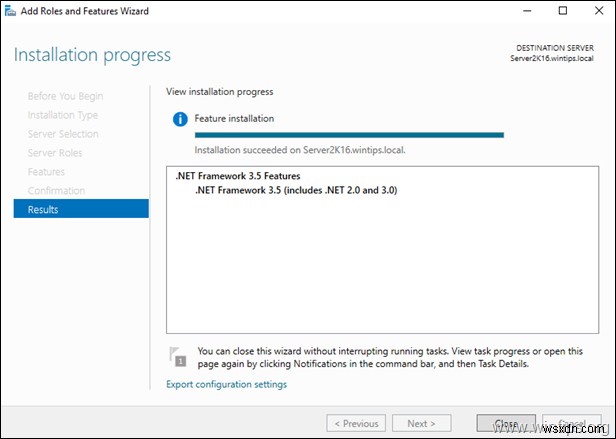
Task: Close the wizard with title bar X
Action: click(599, 11)
